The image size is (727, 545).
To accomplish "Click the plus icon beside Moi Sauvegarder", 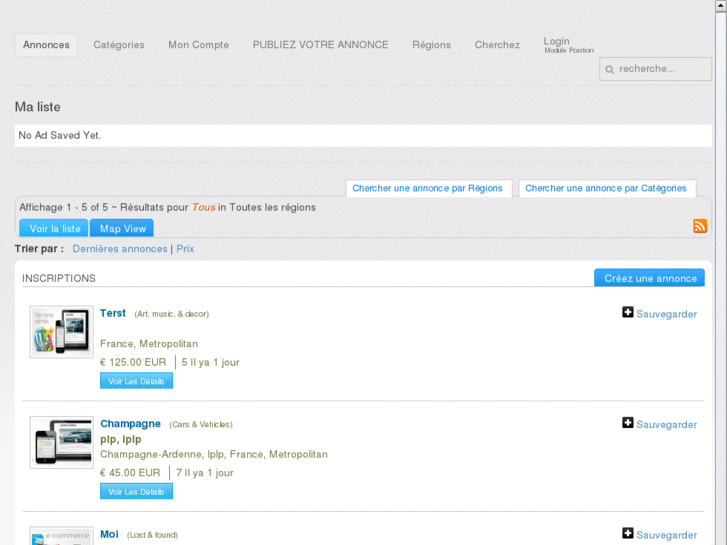I will [627, 533].
